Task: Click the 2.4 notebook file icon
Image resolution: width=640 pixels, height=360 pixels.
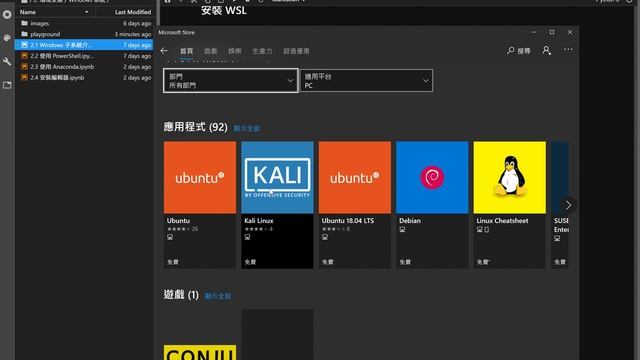Action: click(24, 77)
